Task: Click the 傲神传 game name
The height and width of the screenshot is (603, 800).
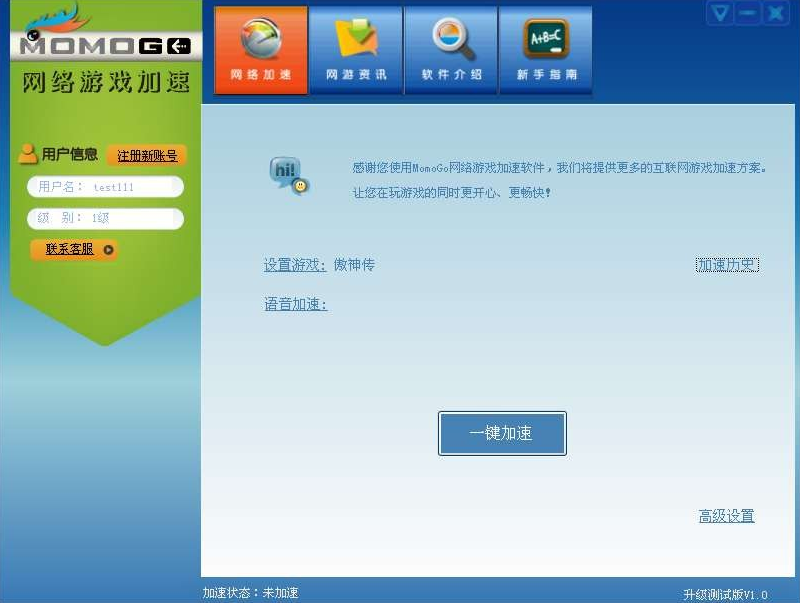Action: tap(354, 265)
